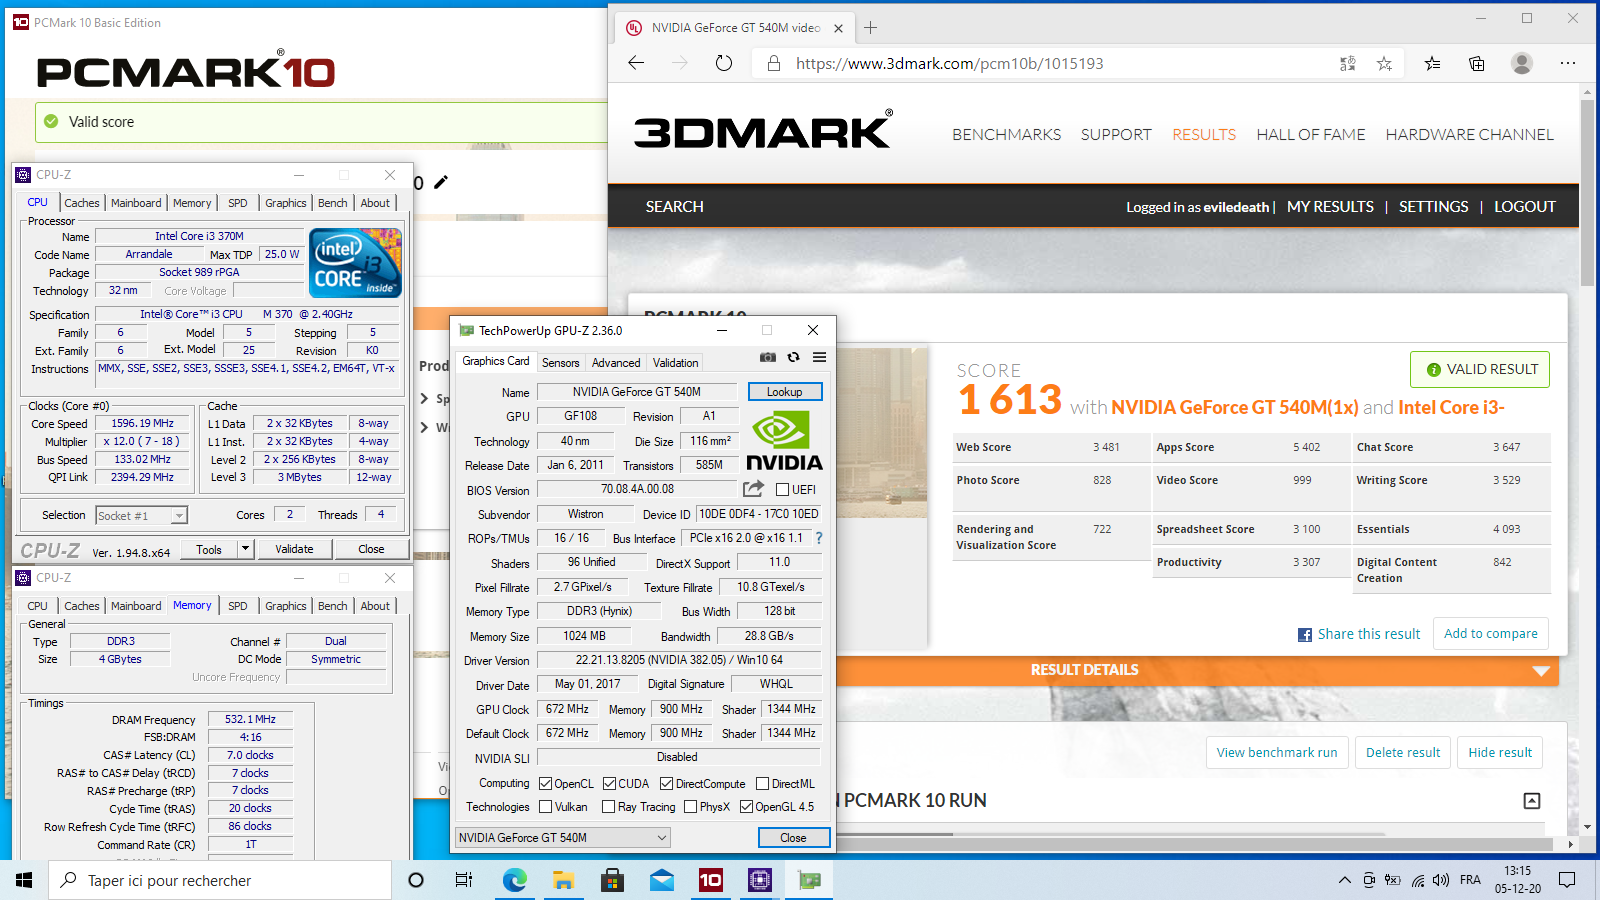1600x900 pixels.
Task: Click the PCMARK 10 RUN expand box icon
Action: coord(1532,801)
